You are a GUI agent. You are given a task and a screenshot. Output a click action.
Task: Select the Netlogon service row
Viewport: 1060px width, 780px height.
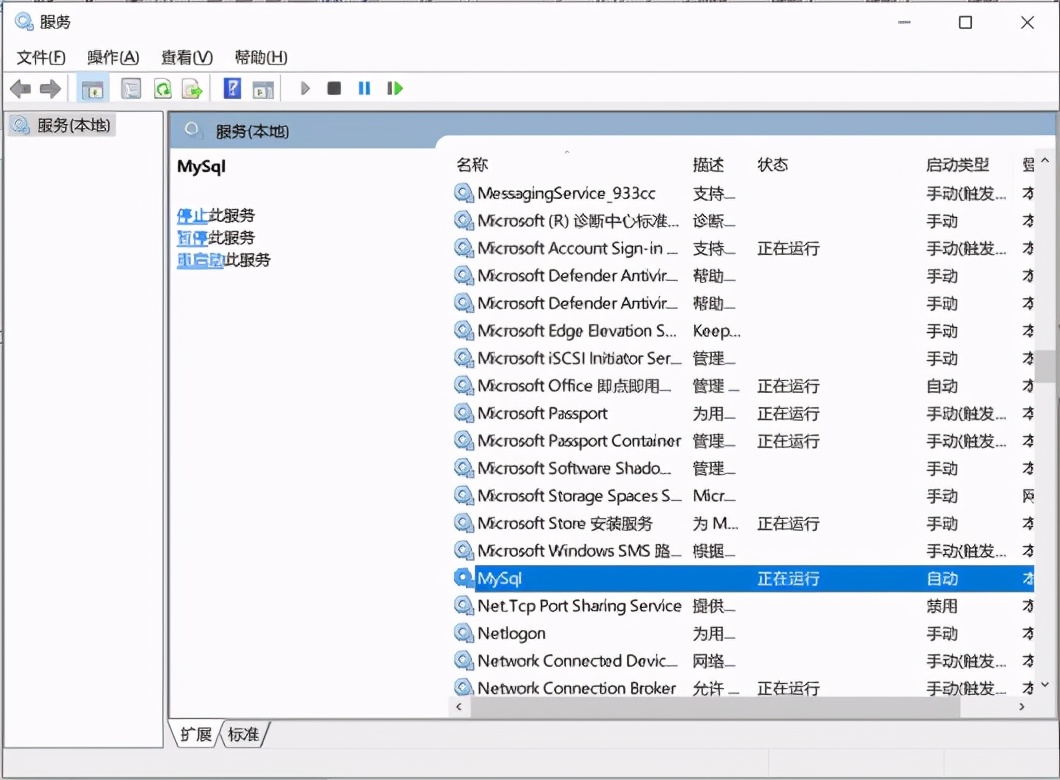pos(743,633)
